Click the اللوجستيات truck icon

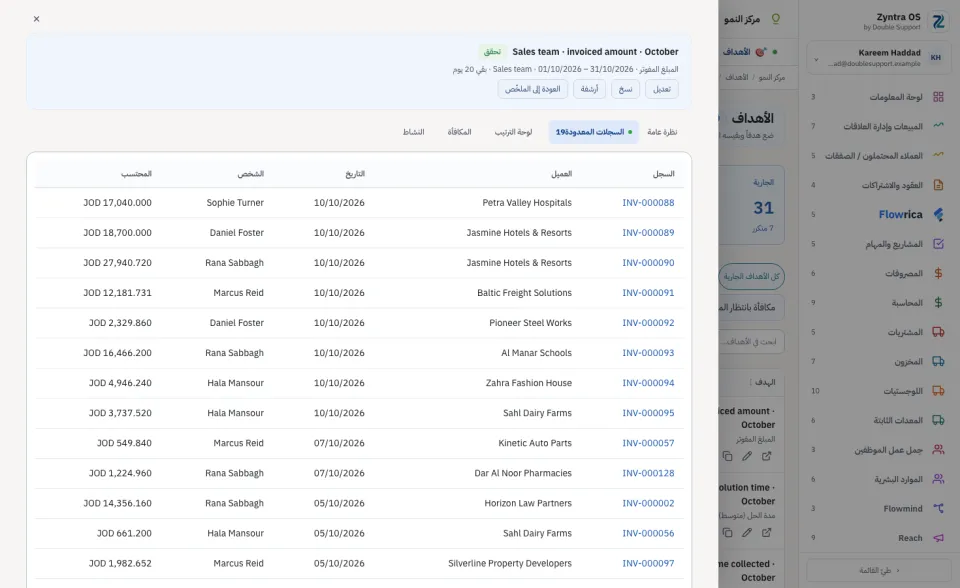coord(938,391)
